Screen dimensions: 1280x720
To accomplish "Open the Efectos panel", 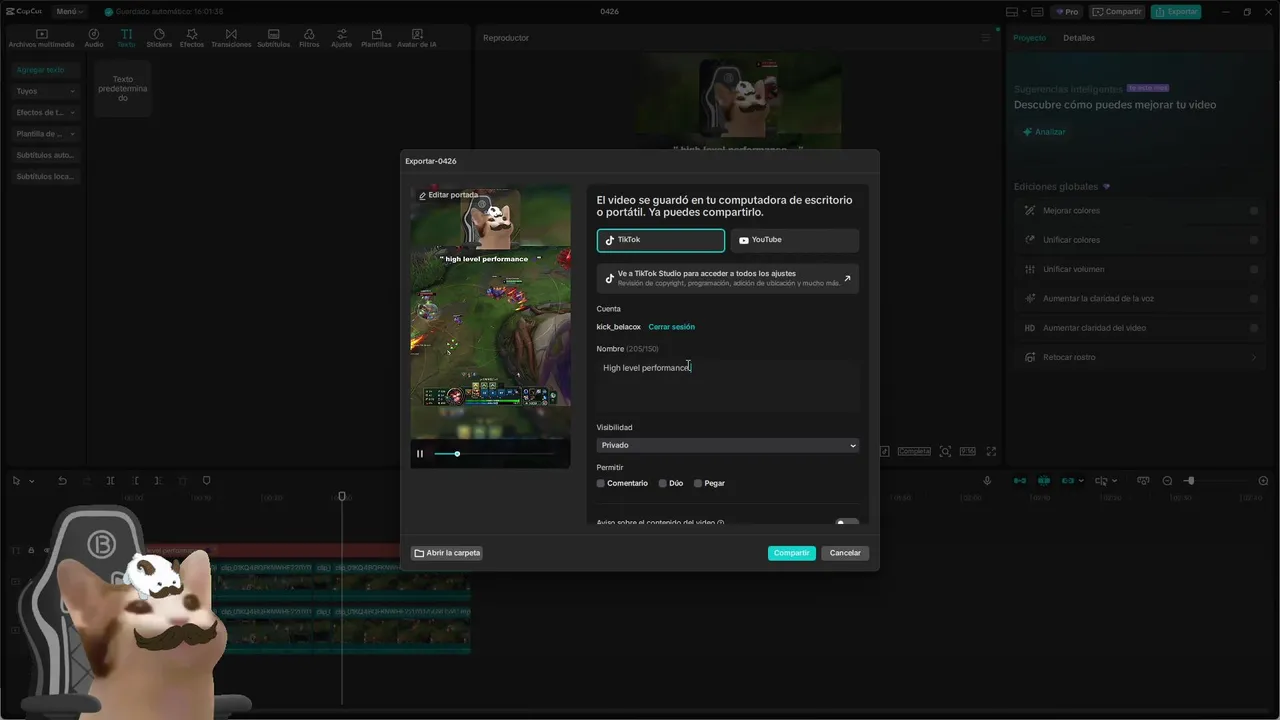I will (x=192, y=39).
